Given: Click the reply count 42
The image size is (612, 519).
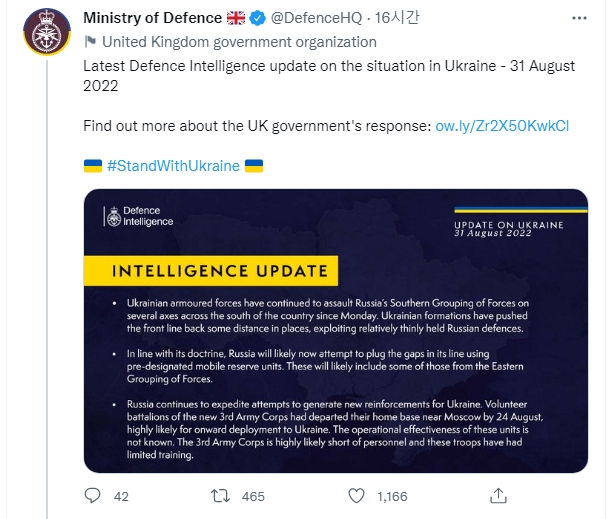Looking at the screenshot, I should 122,496.
